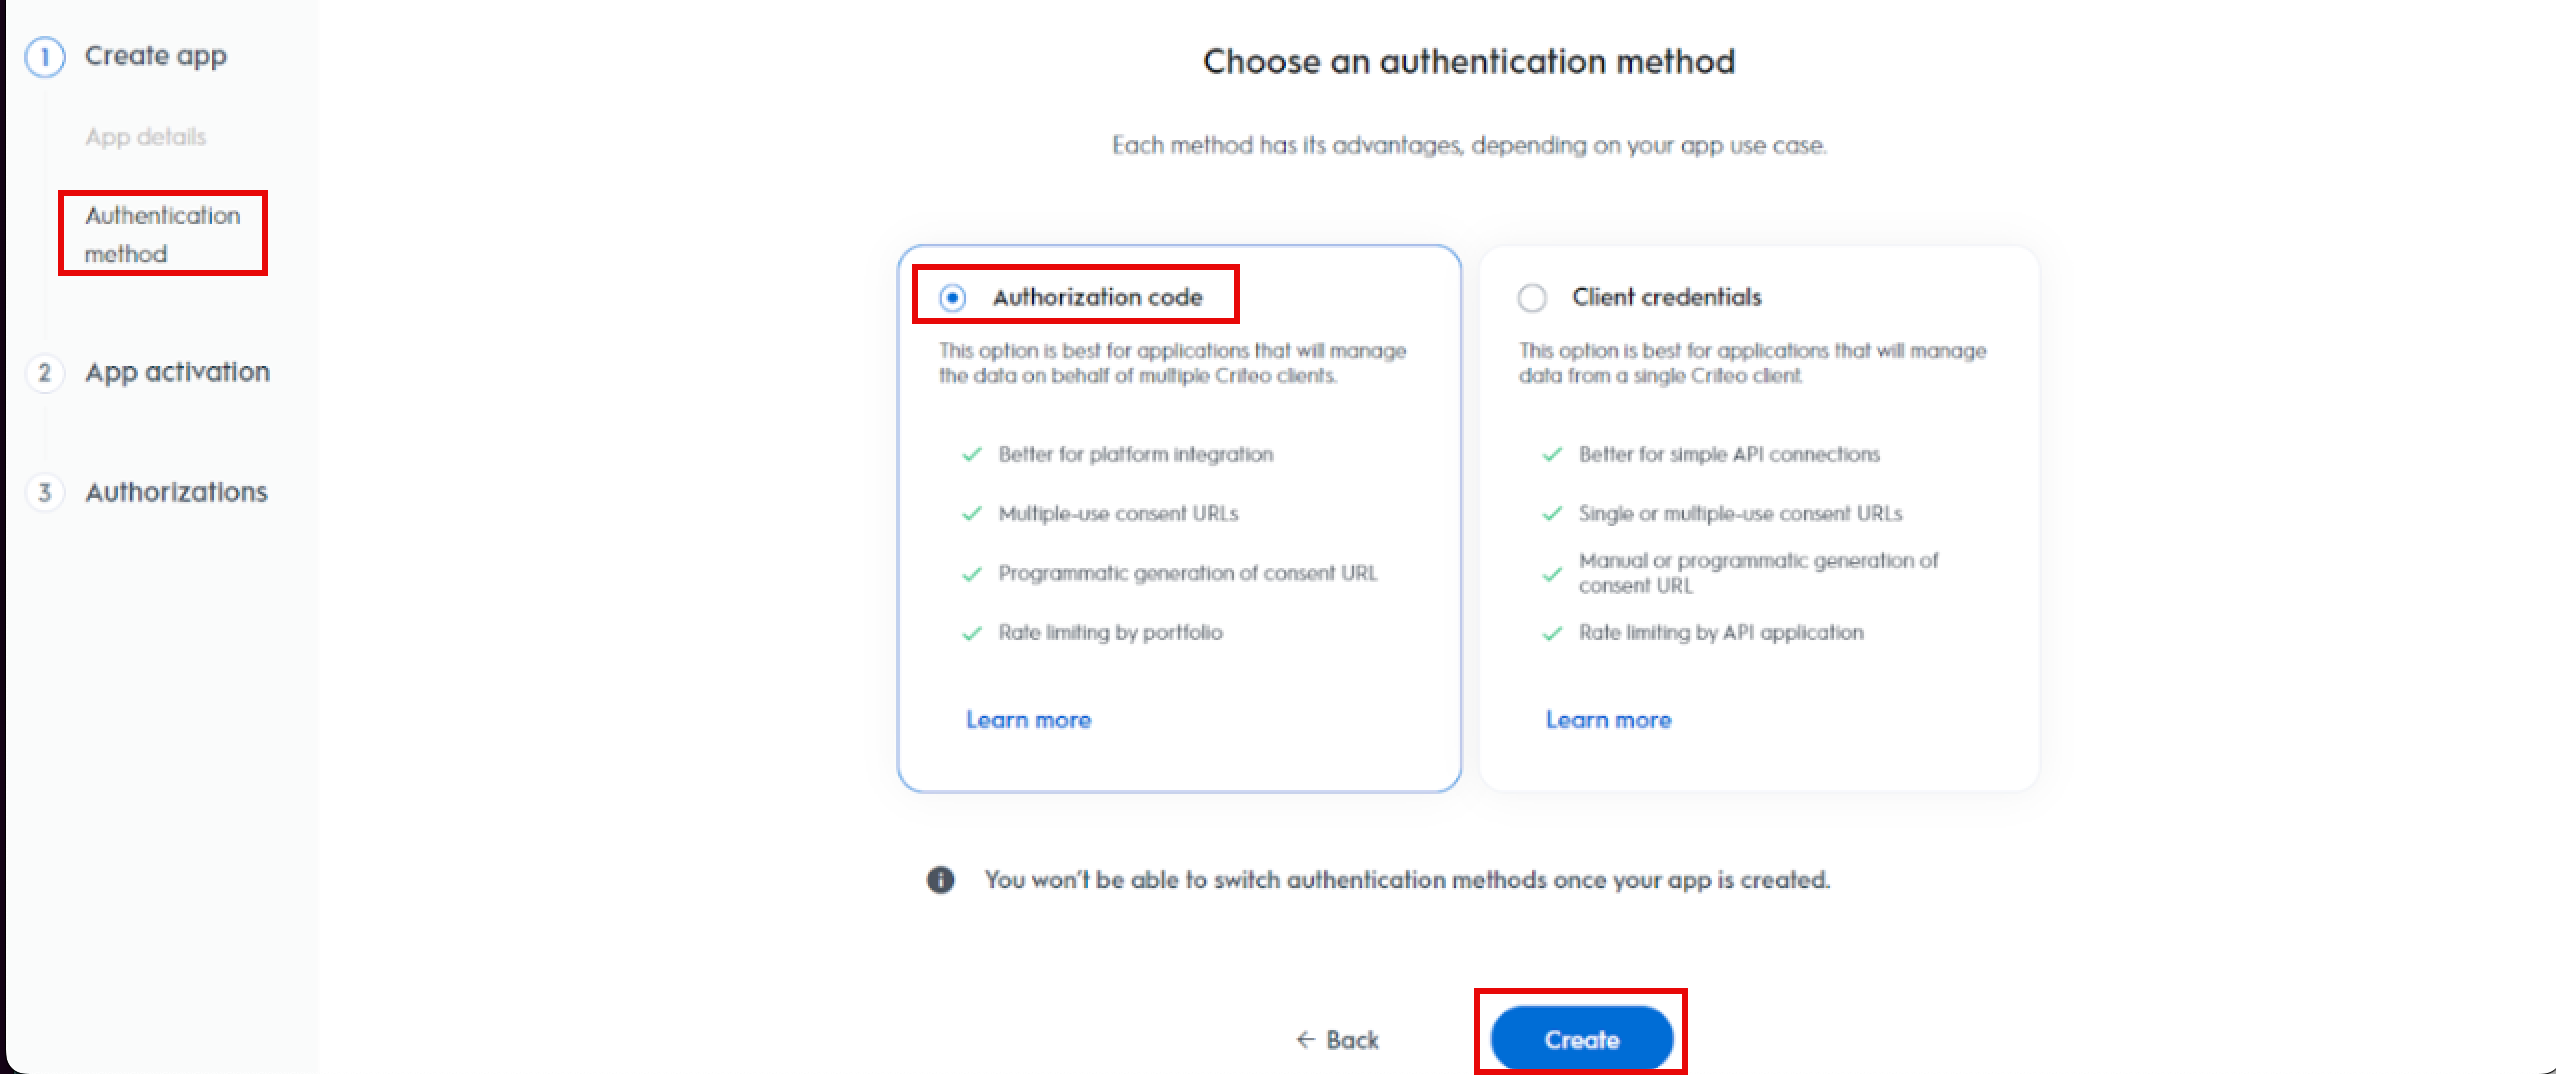2556x1076 pixels.
Task: Click App activation in the left navigation
Action: [177, 372]
